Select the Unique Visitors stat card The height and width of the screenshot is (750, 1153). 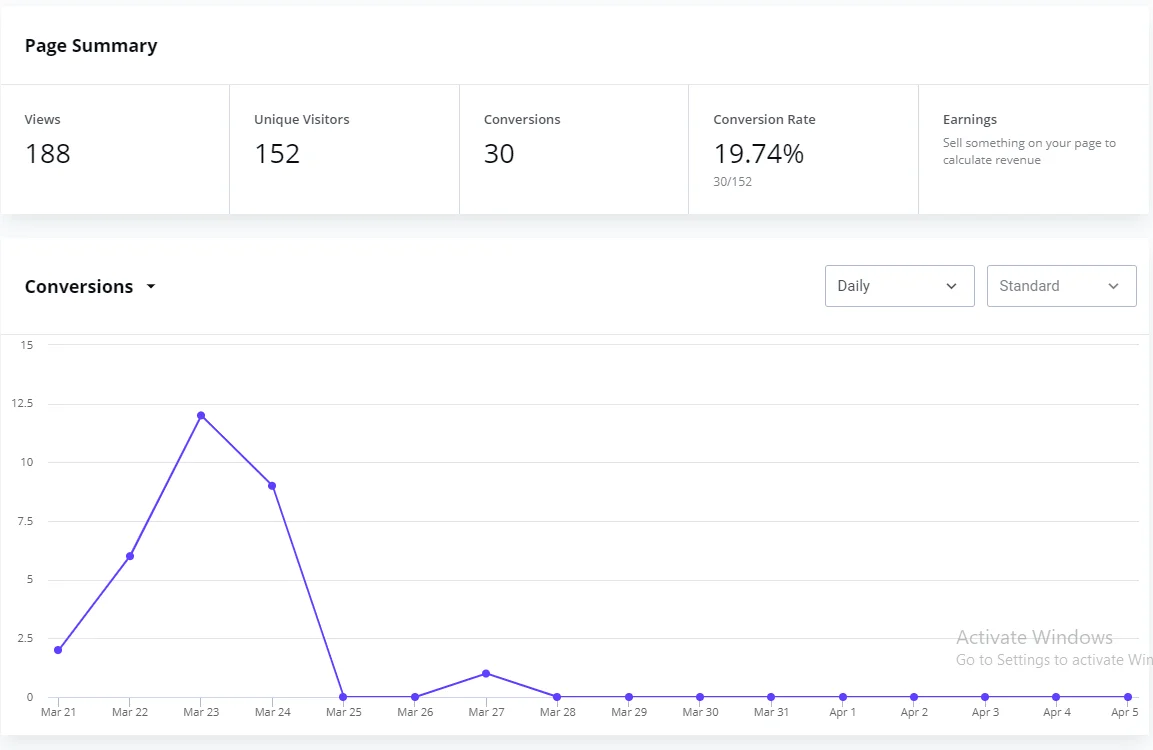click(344, 149)
